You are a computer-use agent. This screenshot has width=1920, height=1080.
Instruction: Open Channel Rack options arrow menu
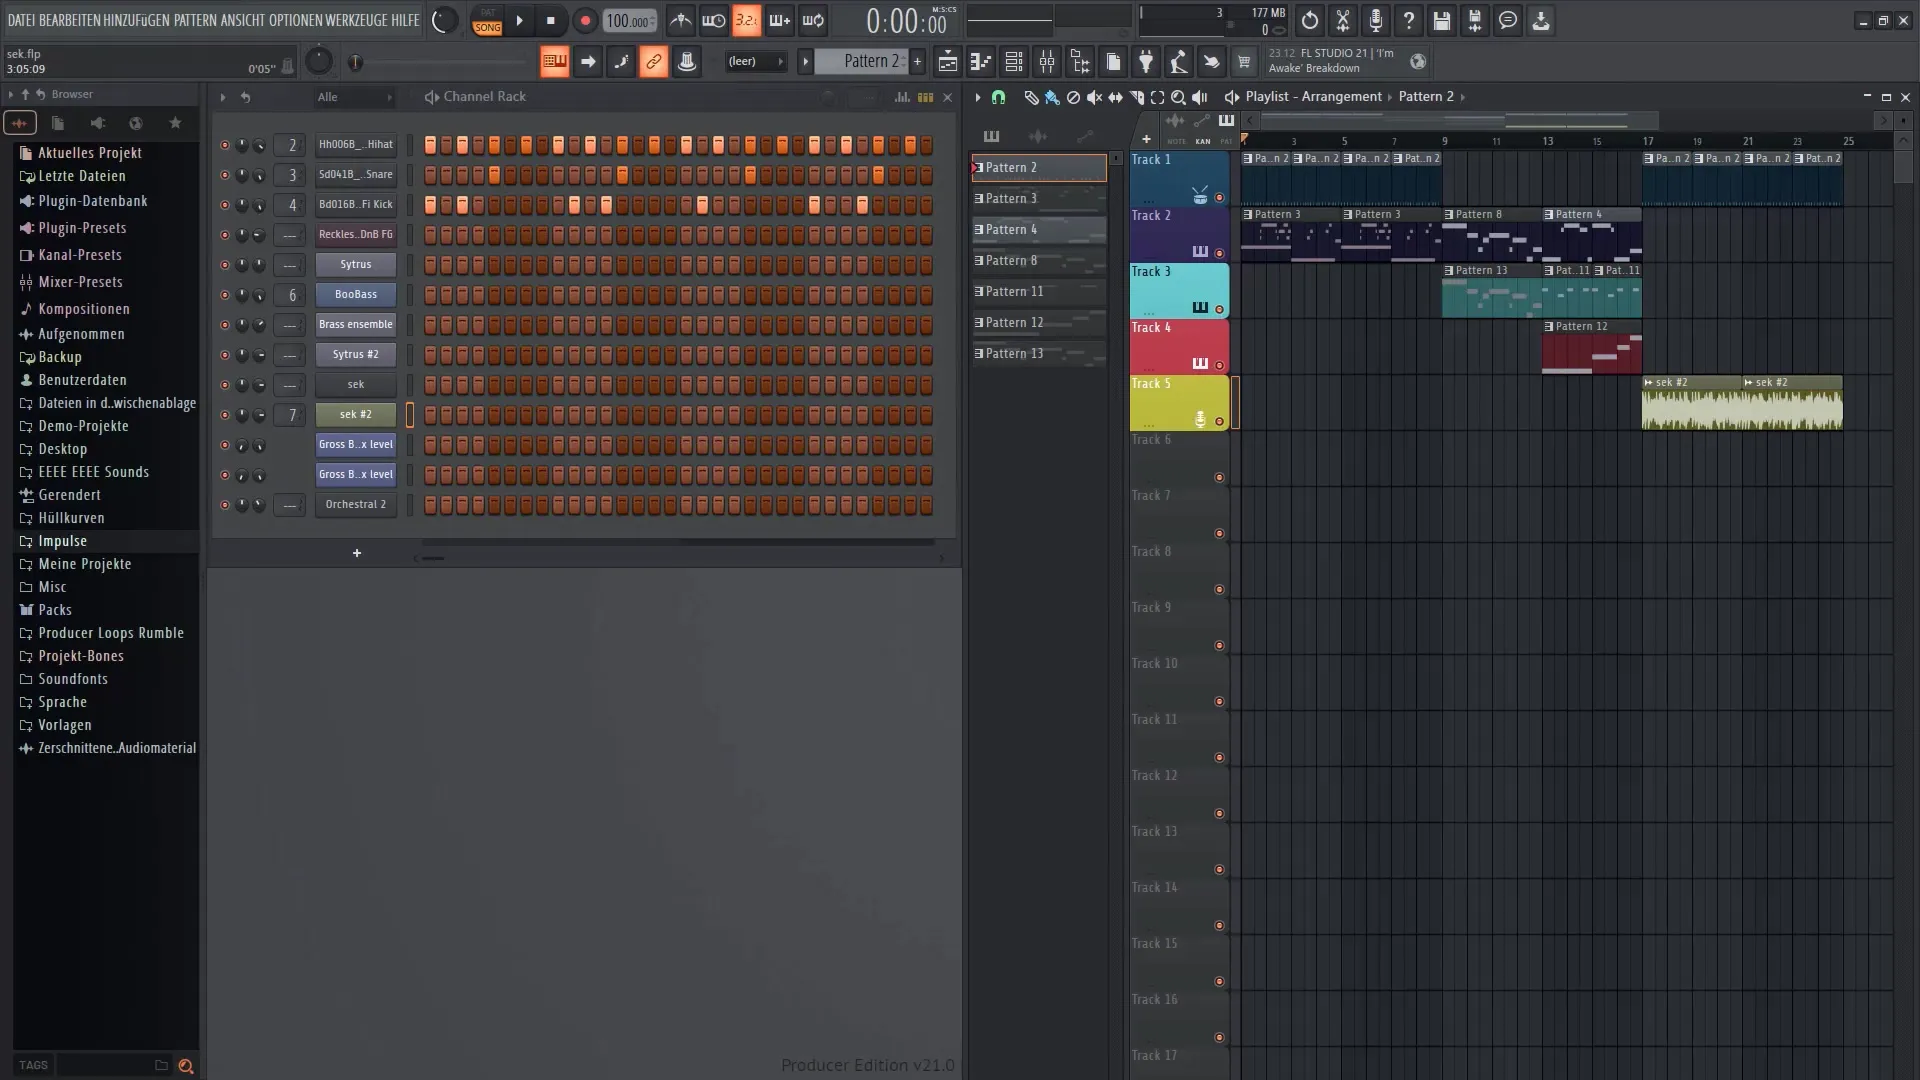coord(223,97)
